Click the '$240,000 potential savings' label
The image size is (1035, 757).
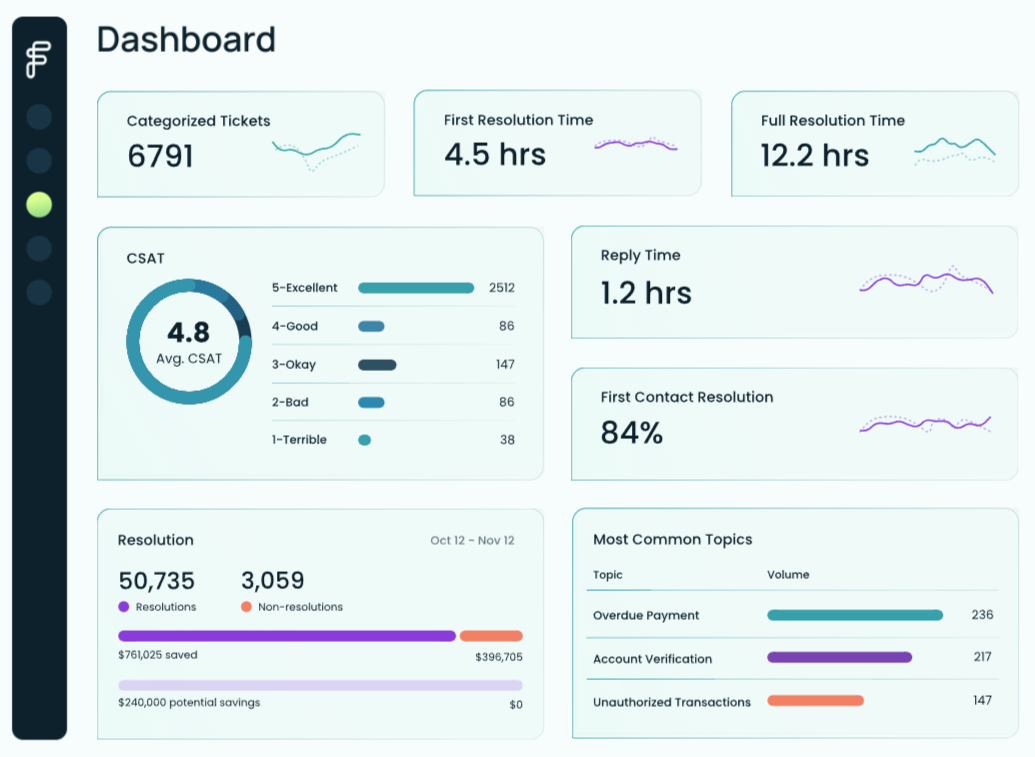[189, 703]
